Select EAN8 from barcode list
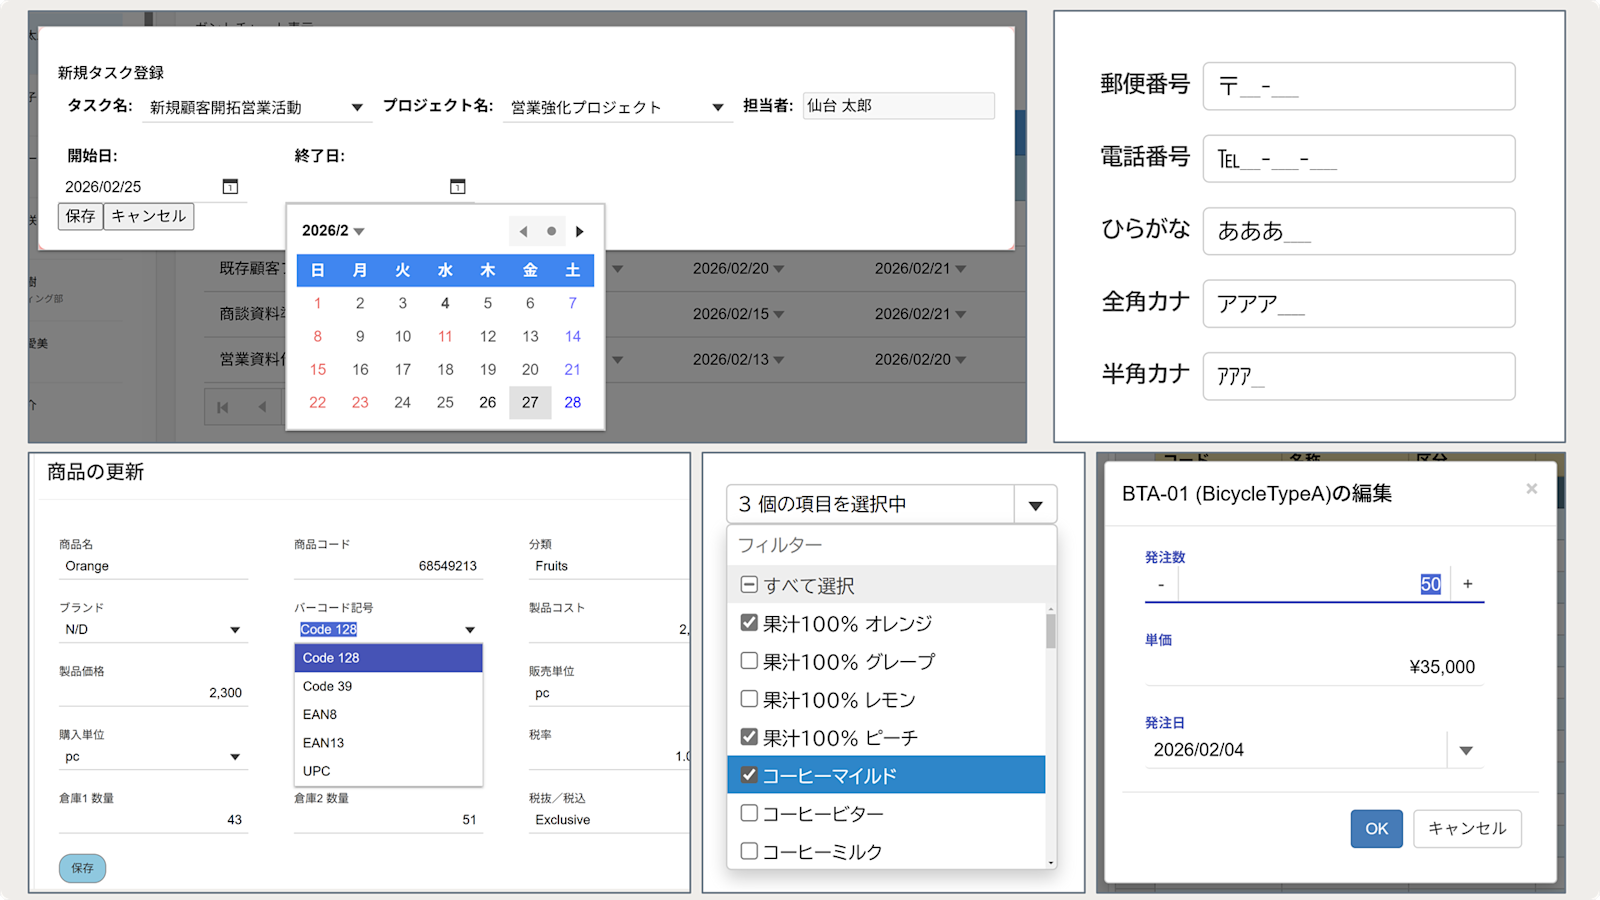Viewport: 1600px width, 900px height. pyautogui.click(x=388, y=714)
